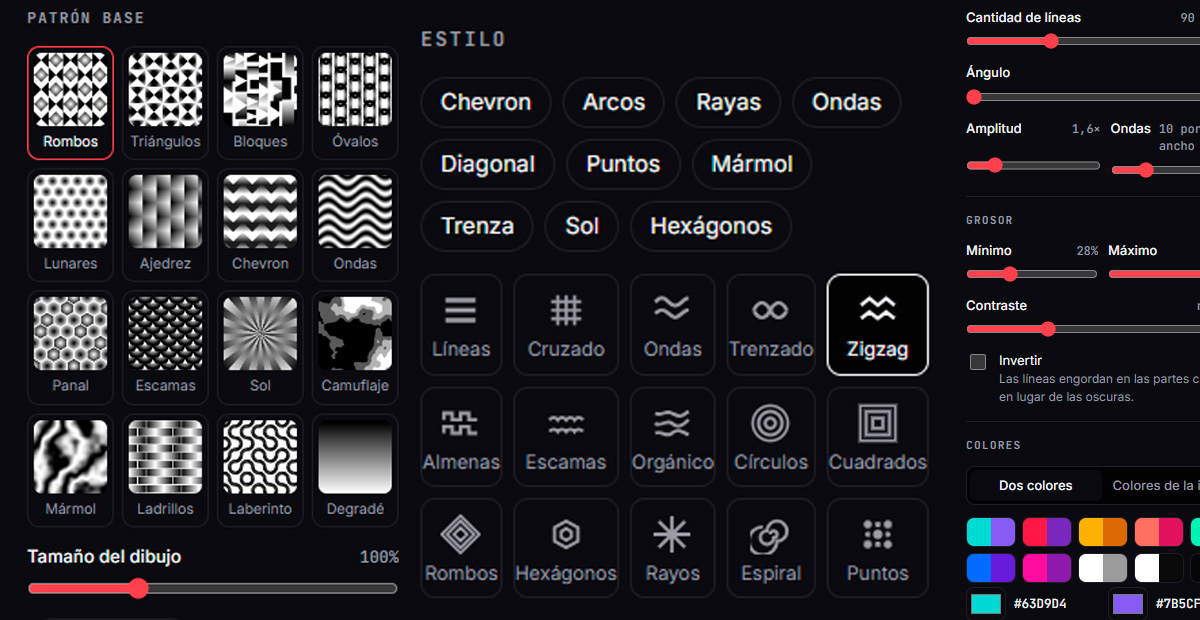Select the Degradé gradient pattern
The image size is (1200, 620).
(x=355, y=470)
